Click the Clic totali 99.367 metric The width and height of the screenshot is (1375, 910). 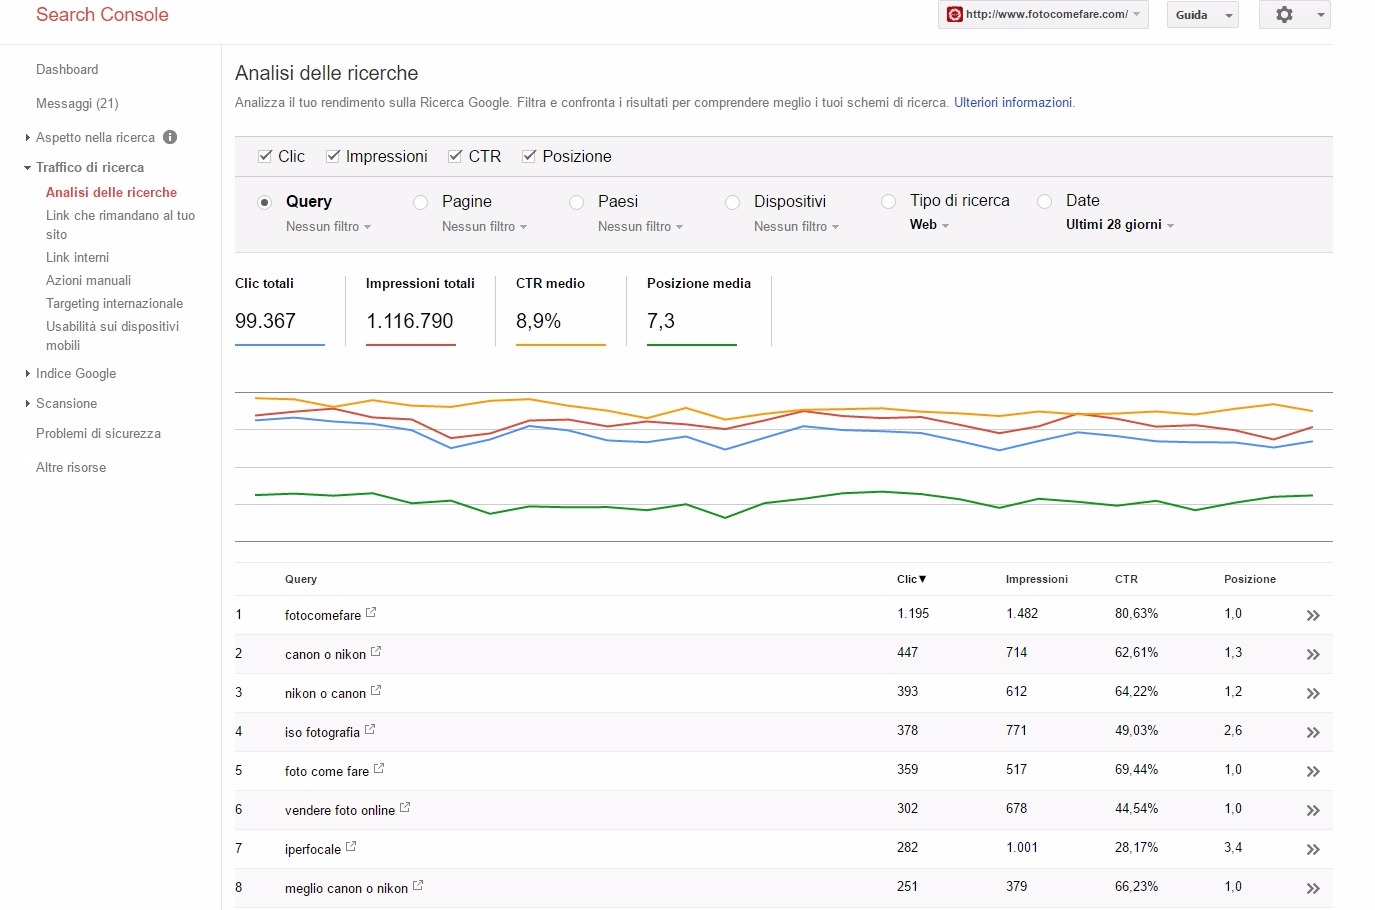(279, 310)
